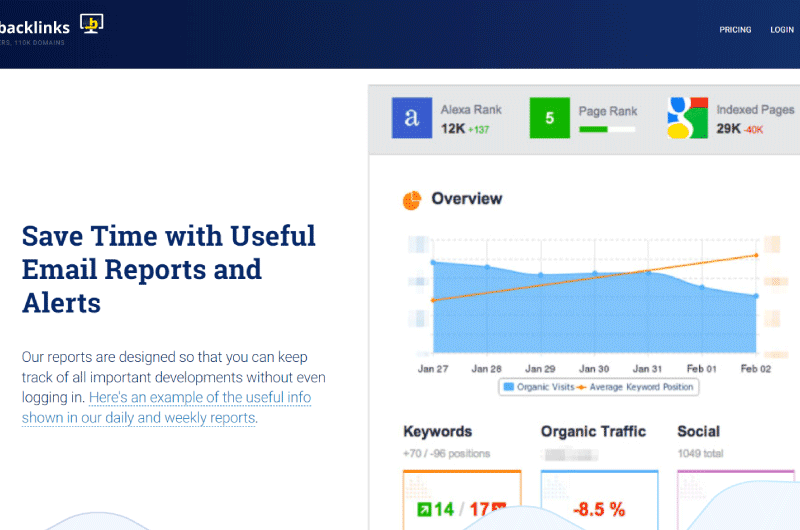
Task: Click the Organic Visits legend swatch
Action: [509, 387]
